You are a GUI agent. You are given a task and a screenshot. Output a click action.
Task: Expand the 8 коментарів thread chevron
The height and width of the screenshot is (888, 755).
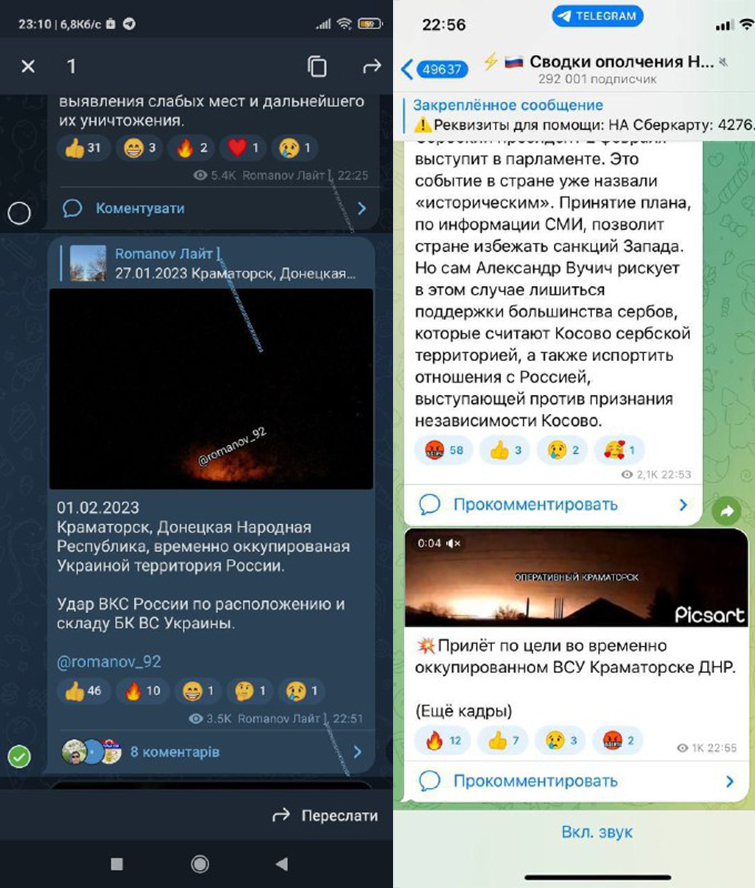(357, 752)
